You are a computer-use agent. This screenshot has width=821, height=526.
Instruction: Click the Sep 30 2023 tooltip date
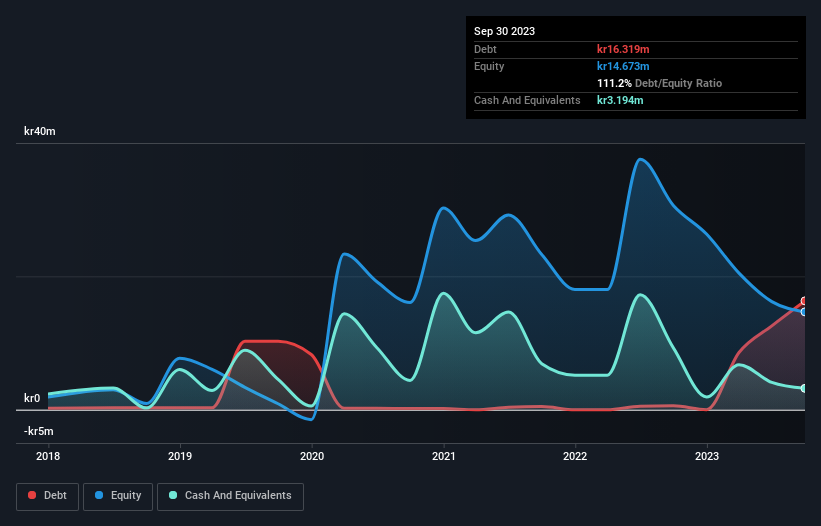pos(504,31)
